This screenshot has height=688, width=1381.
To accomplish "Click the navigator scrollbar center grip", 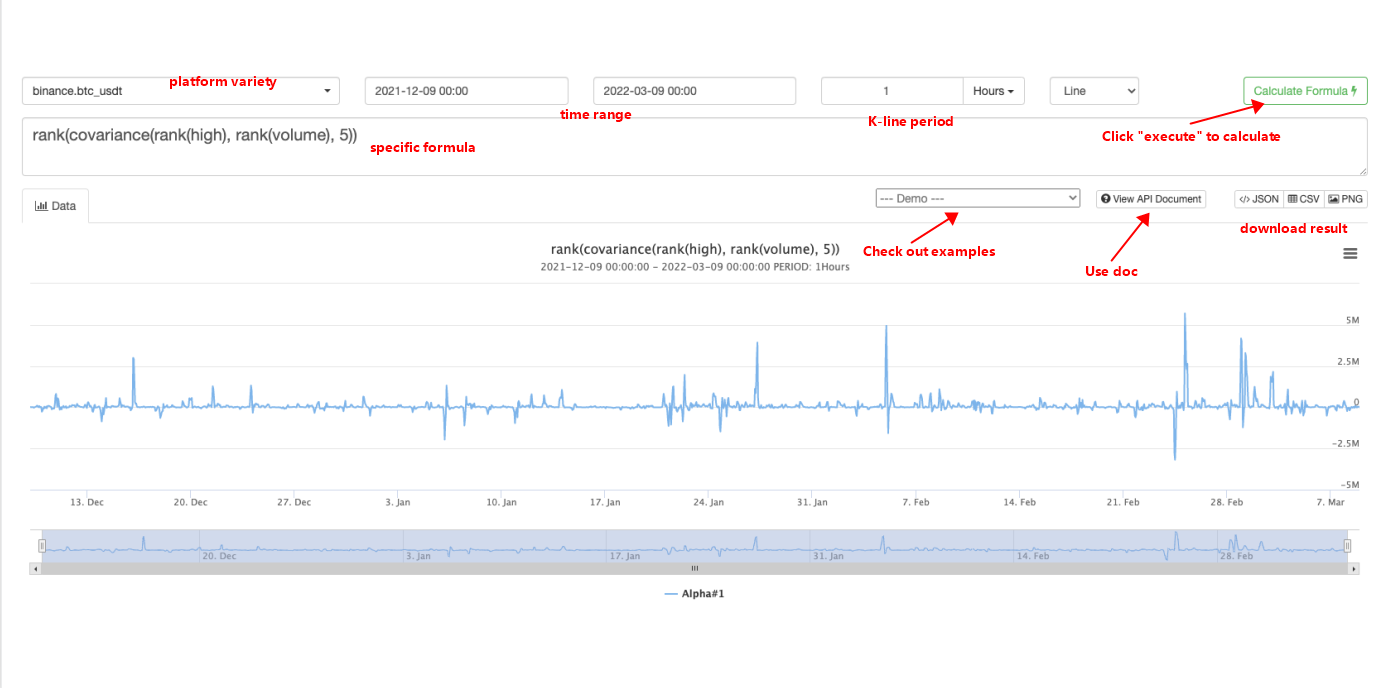I will click(x=694, y=568).
